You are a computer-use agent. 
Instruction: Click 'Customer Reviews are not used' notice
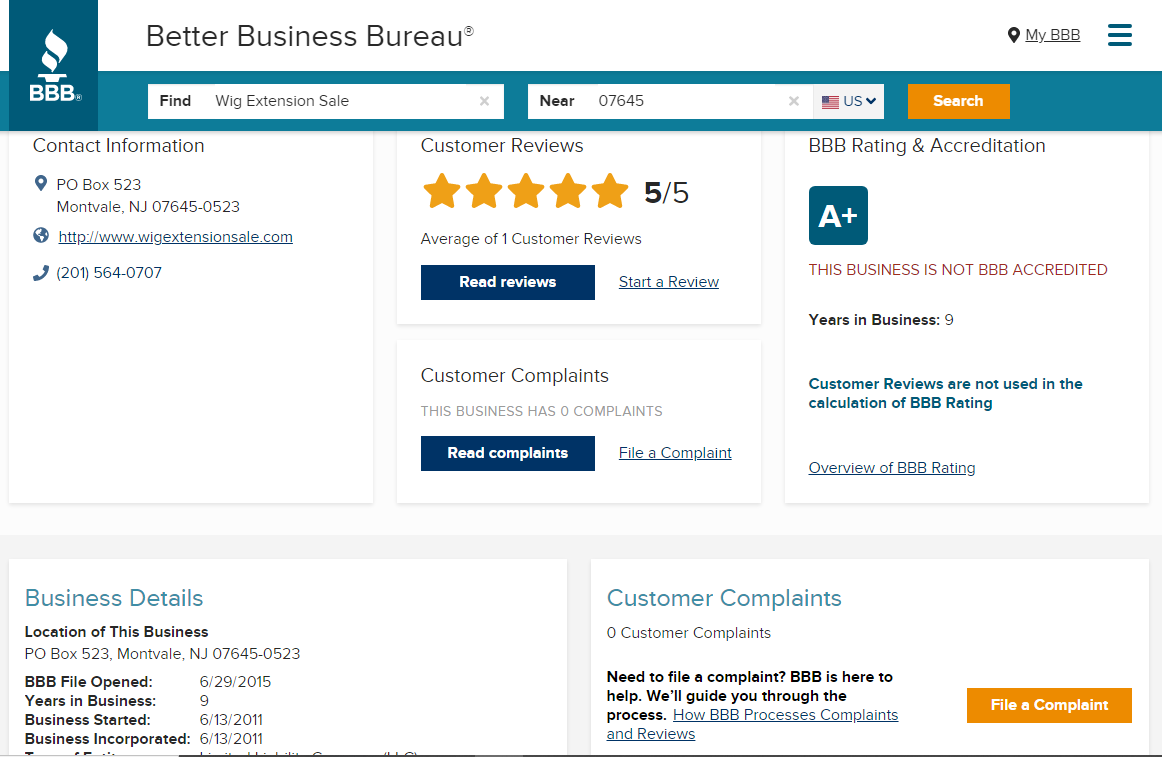[946, 394]
